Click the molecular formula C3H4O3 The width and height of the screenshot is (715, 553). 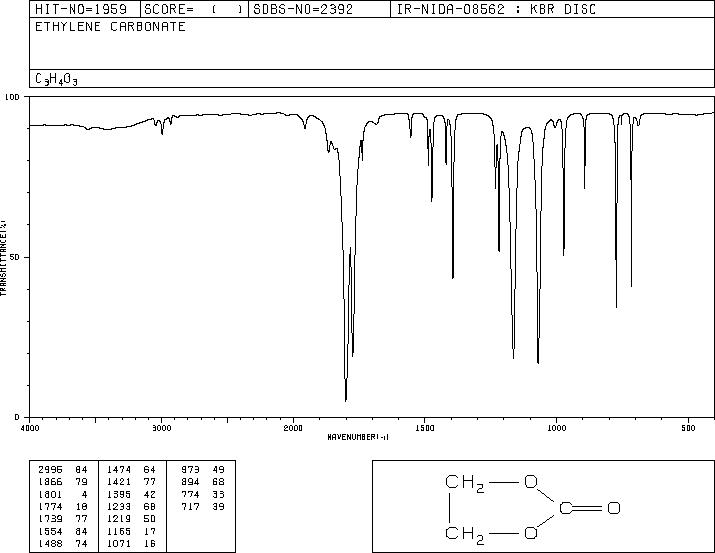click(56, 79)
